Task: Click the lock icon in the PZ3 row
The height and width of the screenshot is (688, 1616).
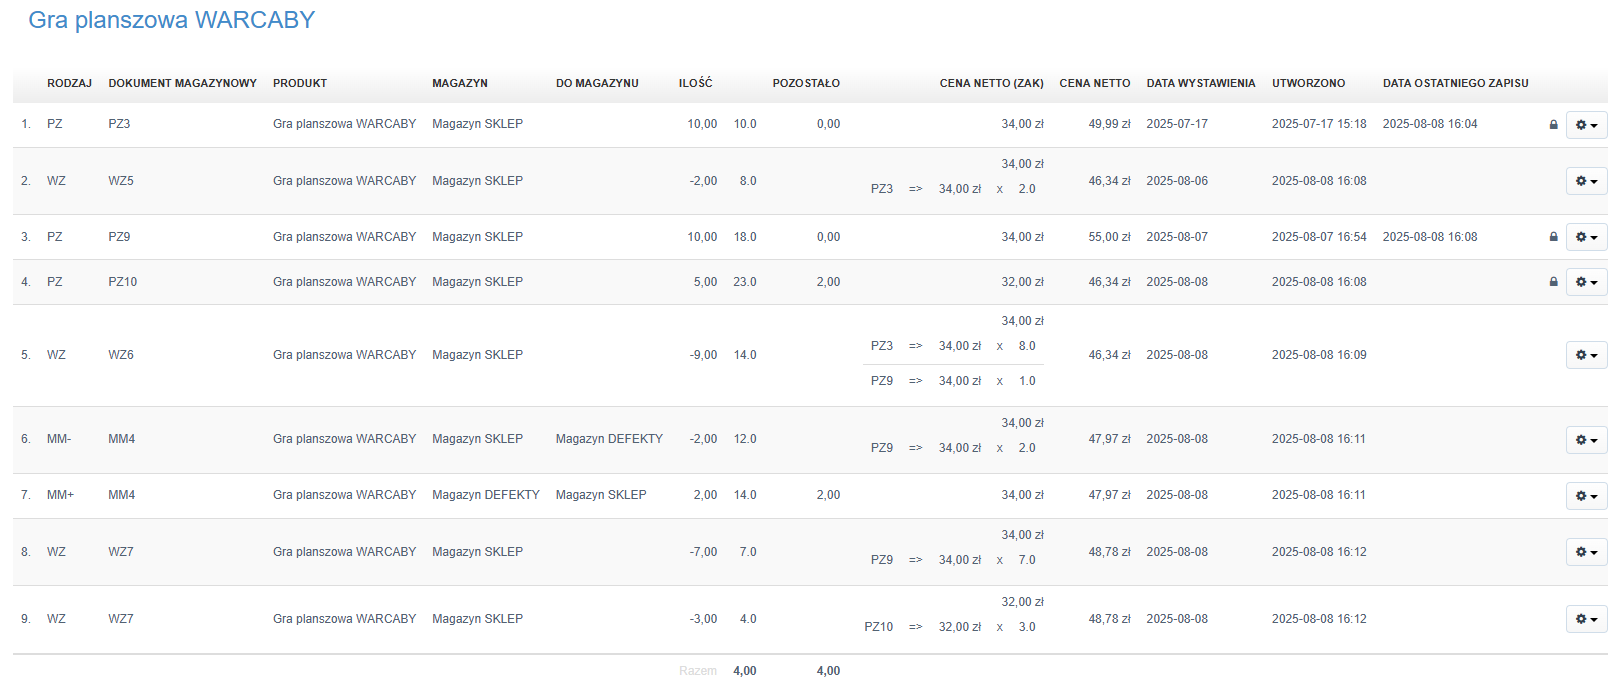Action: click(x=1553, y=125)
